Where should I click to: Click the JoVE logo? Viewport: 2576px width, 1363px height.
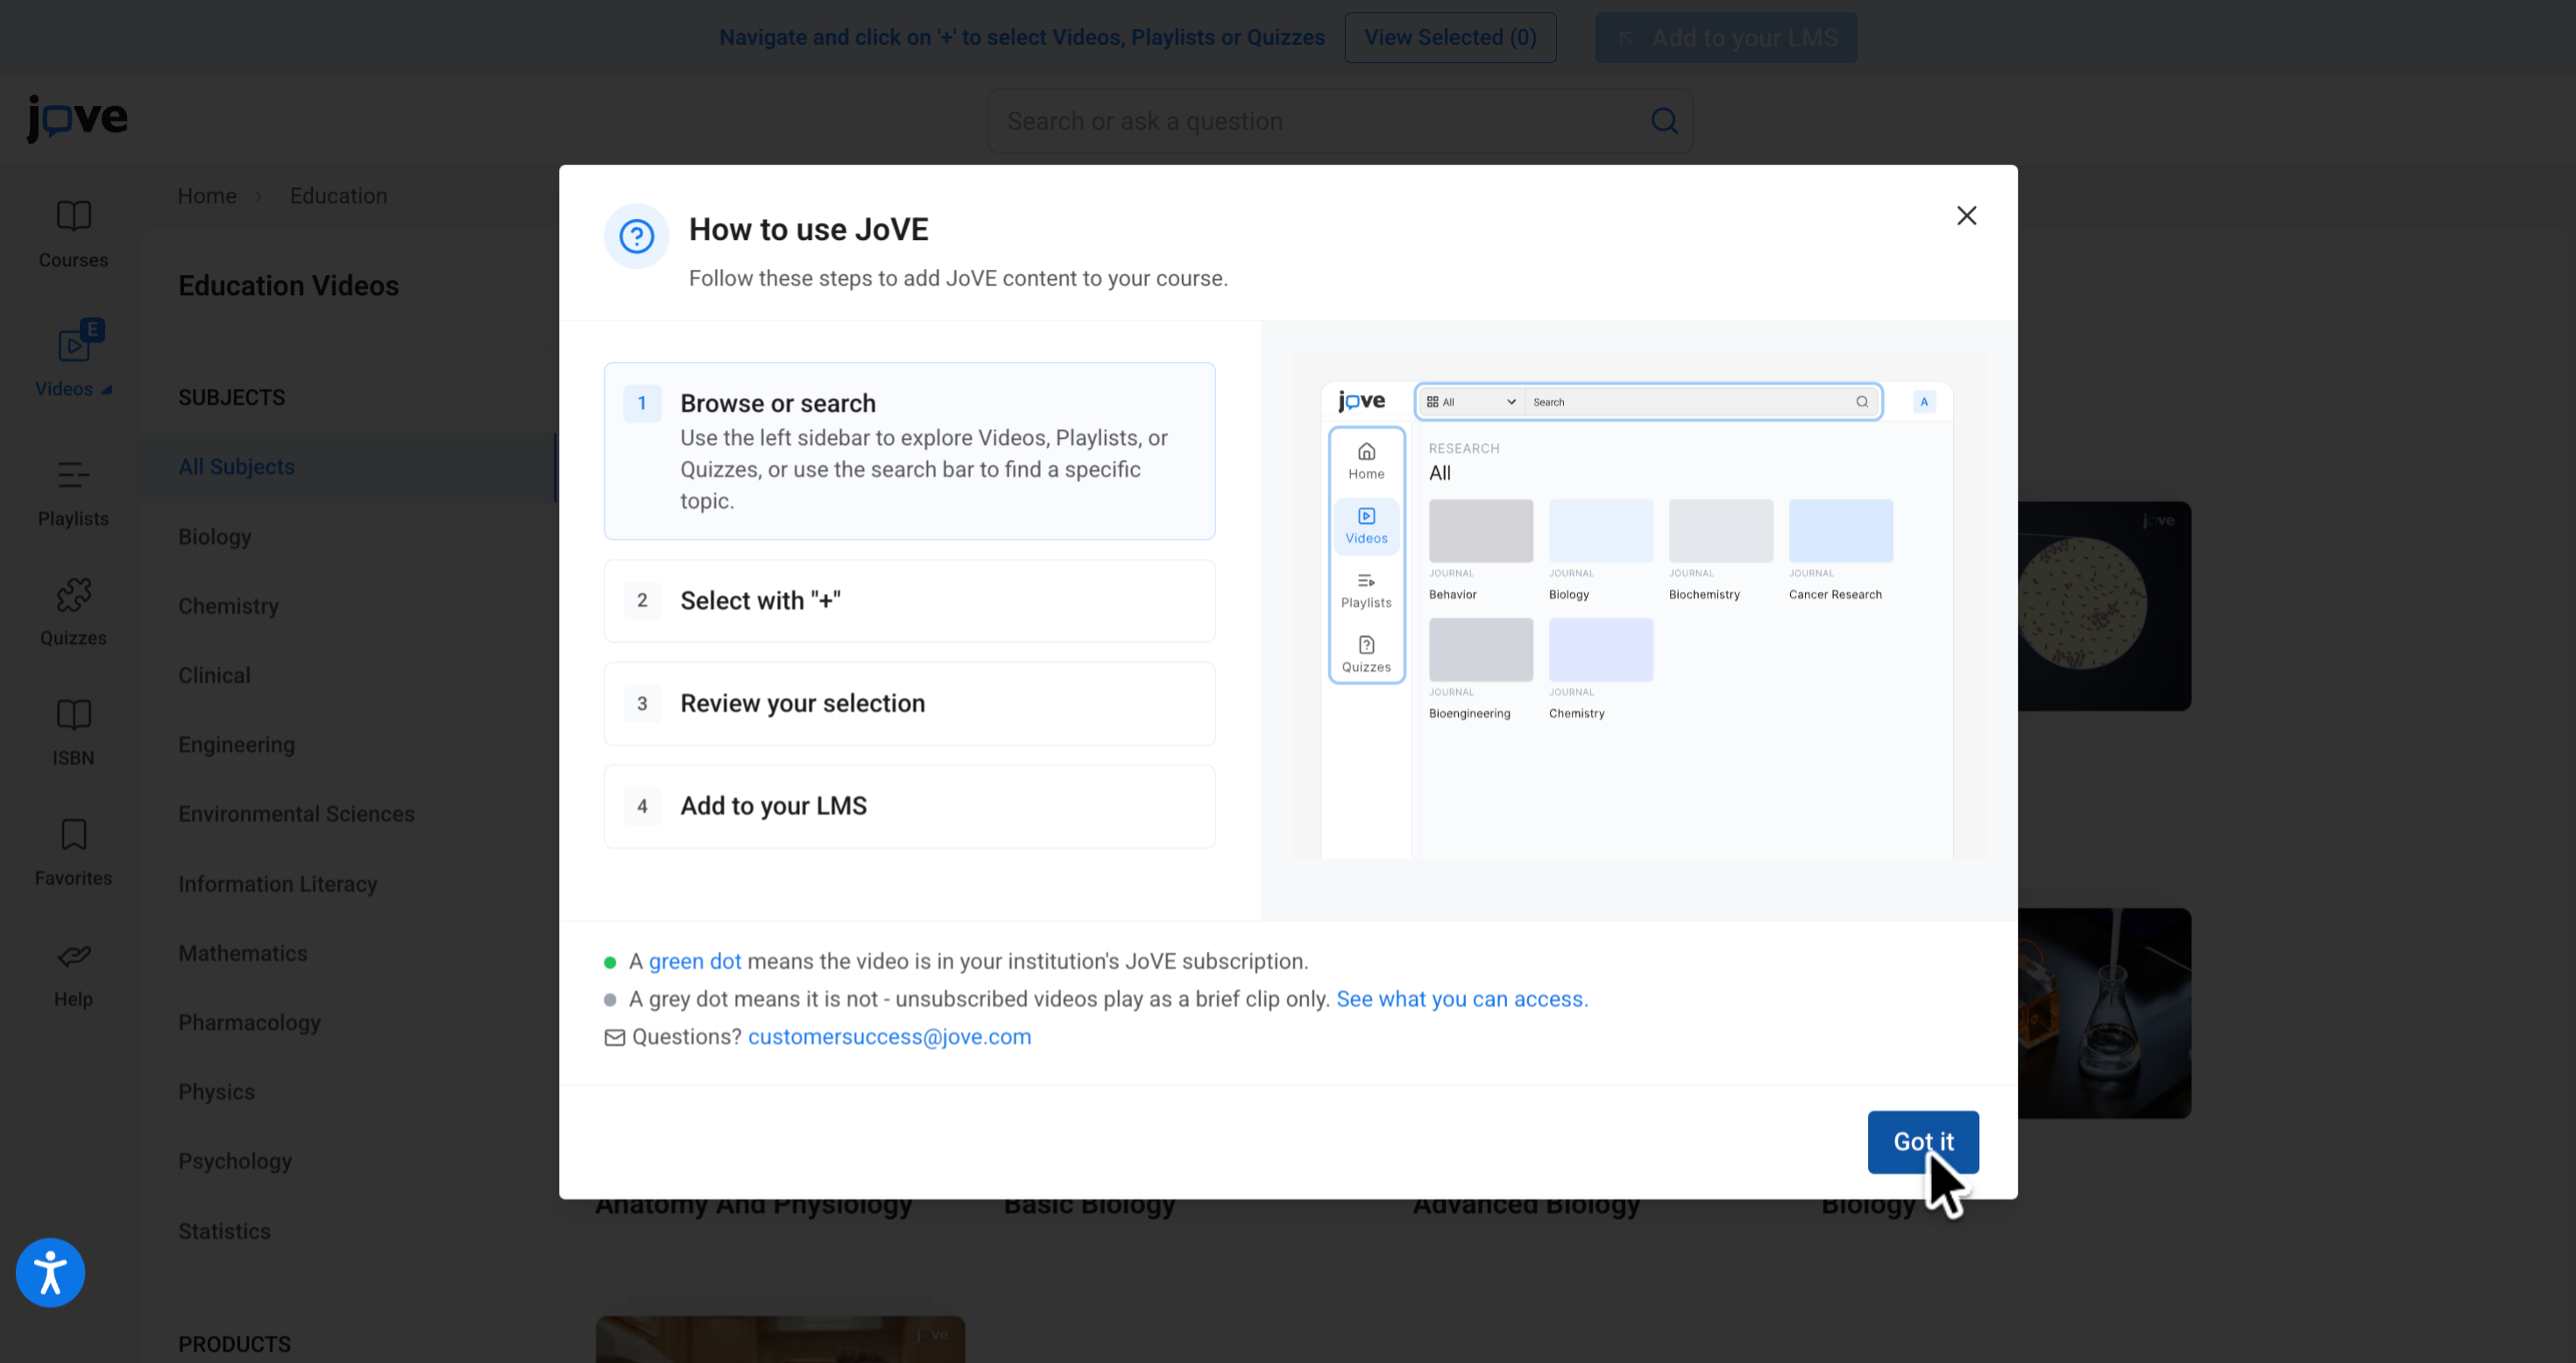[77, 119]
